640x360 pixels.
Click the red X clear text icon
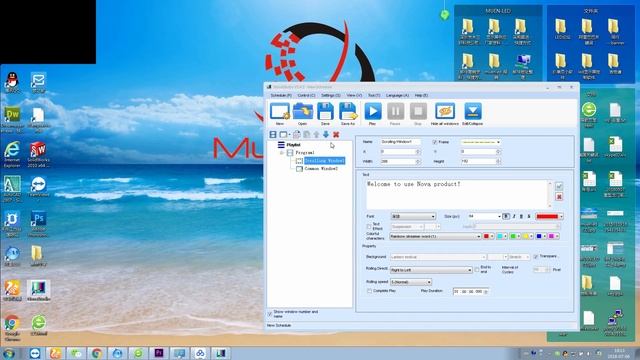point(559,197)
